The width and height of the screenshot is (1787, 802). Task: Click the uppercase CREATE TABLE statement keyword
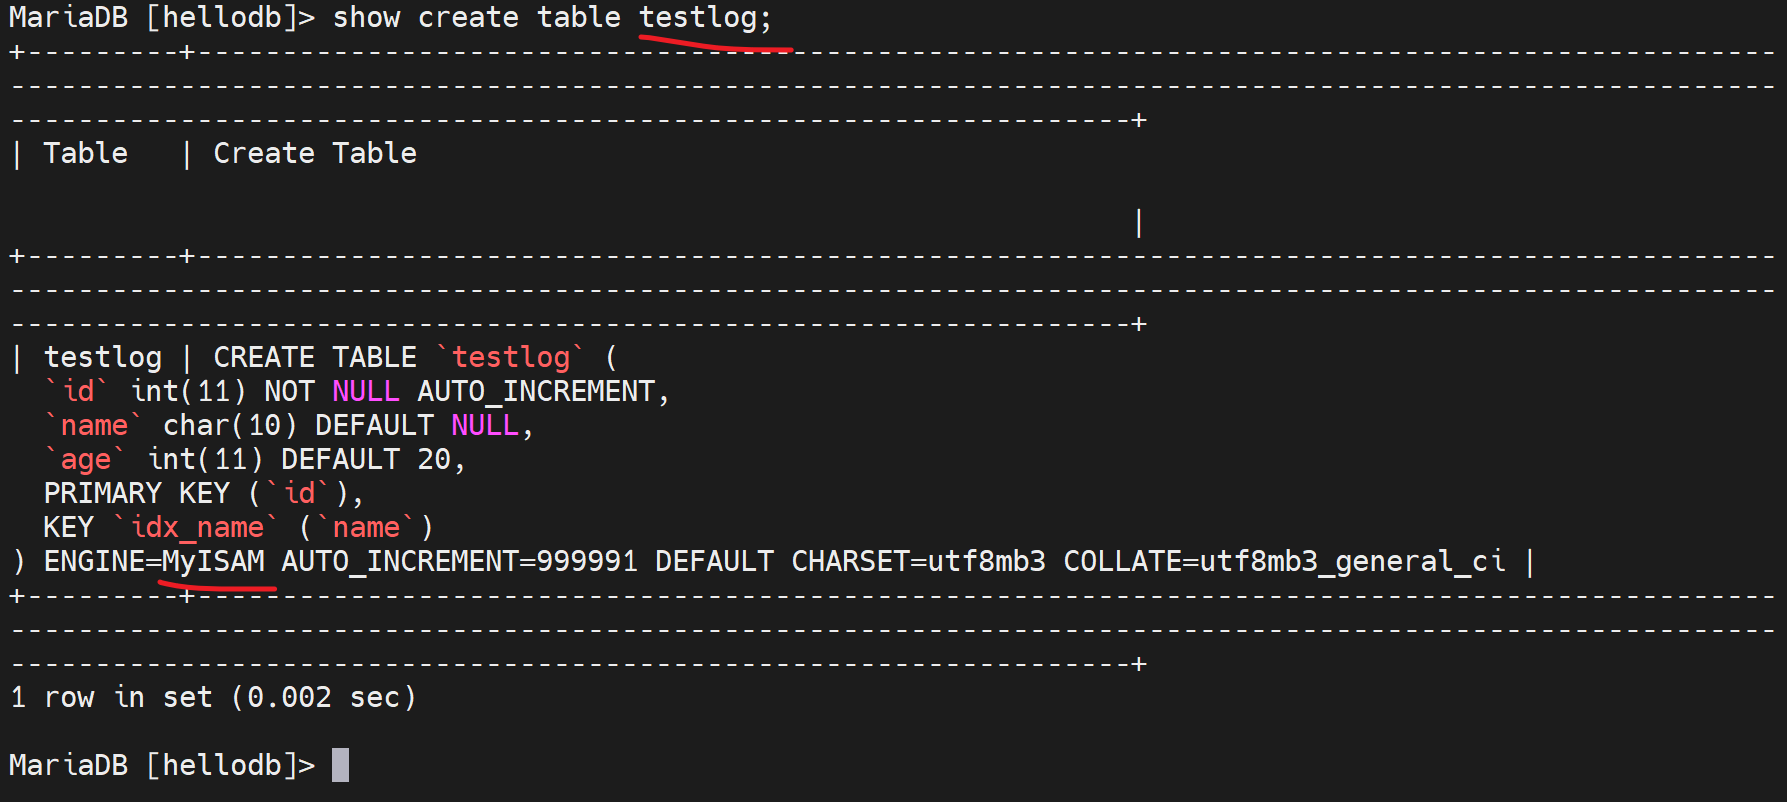(x=315, y=357)
